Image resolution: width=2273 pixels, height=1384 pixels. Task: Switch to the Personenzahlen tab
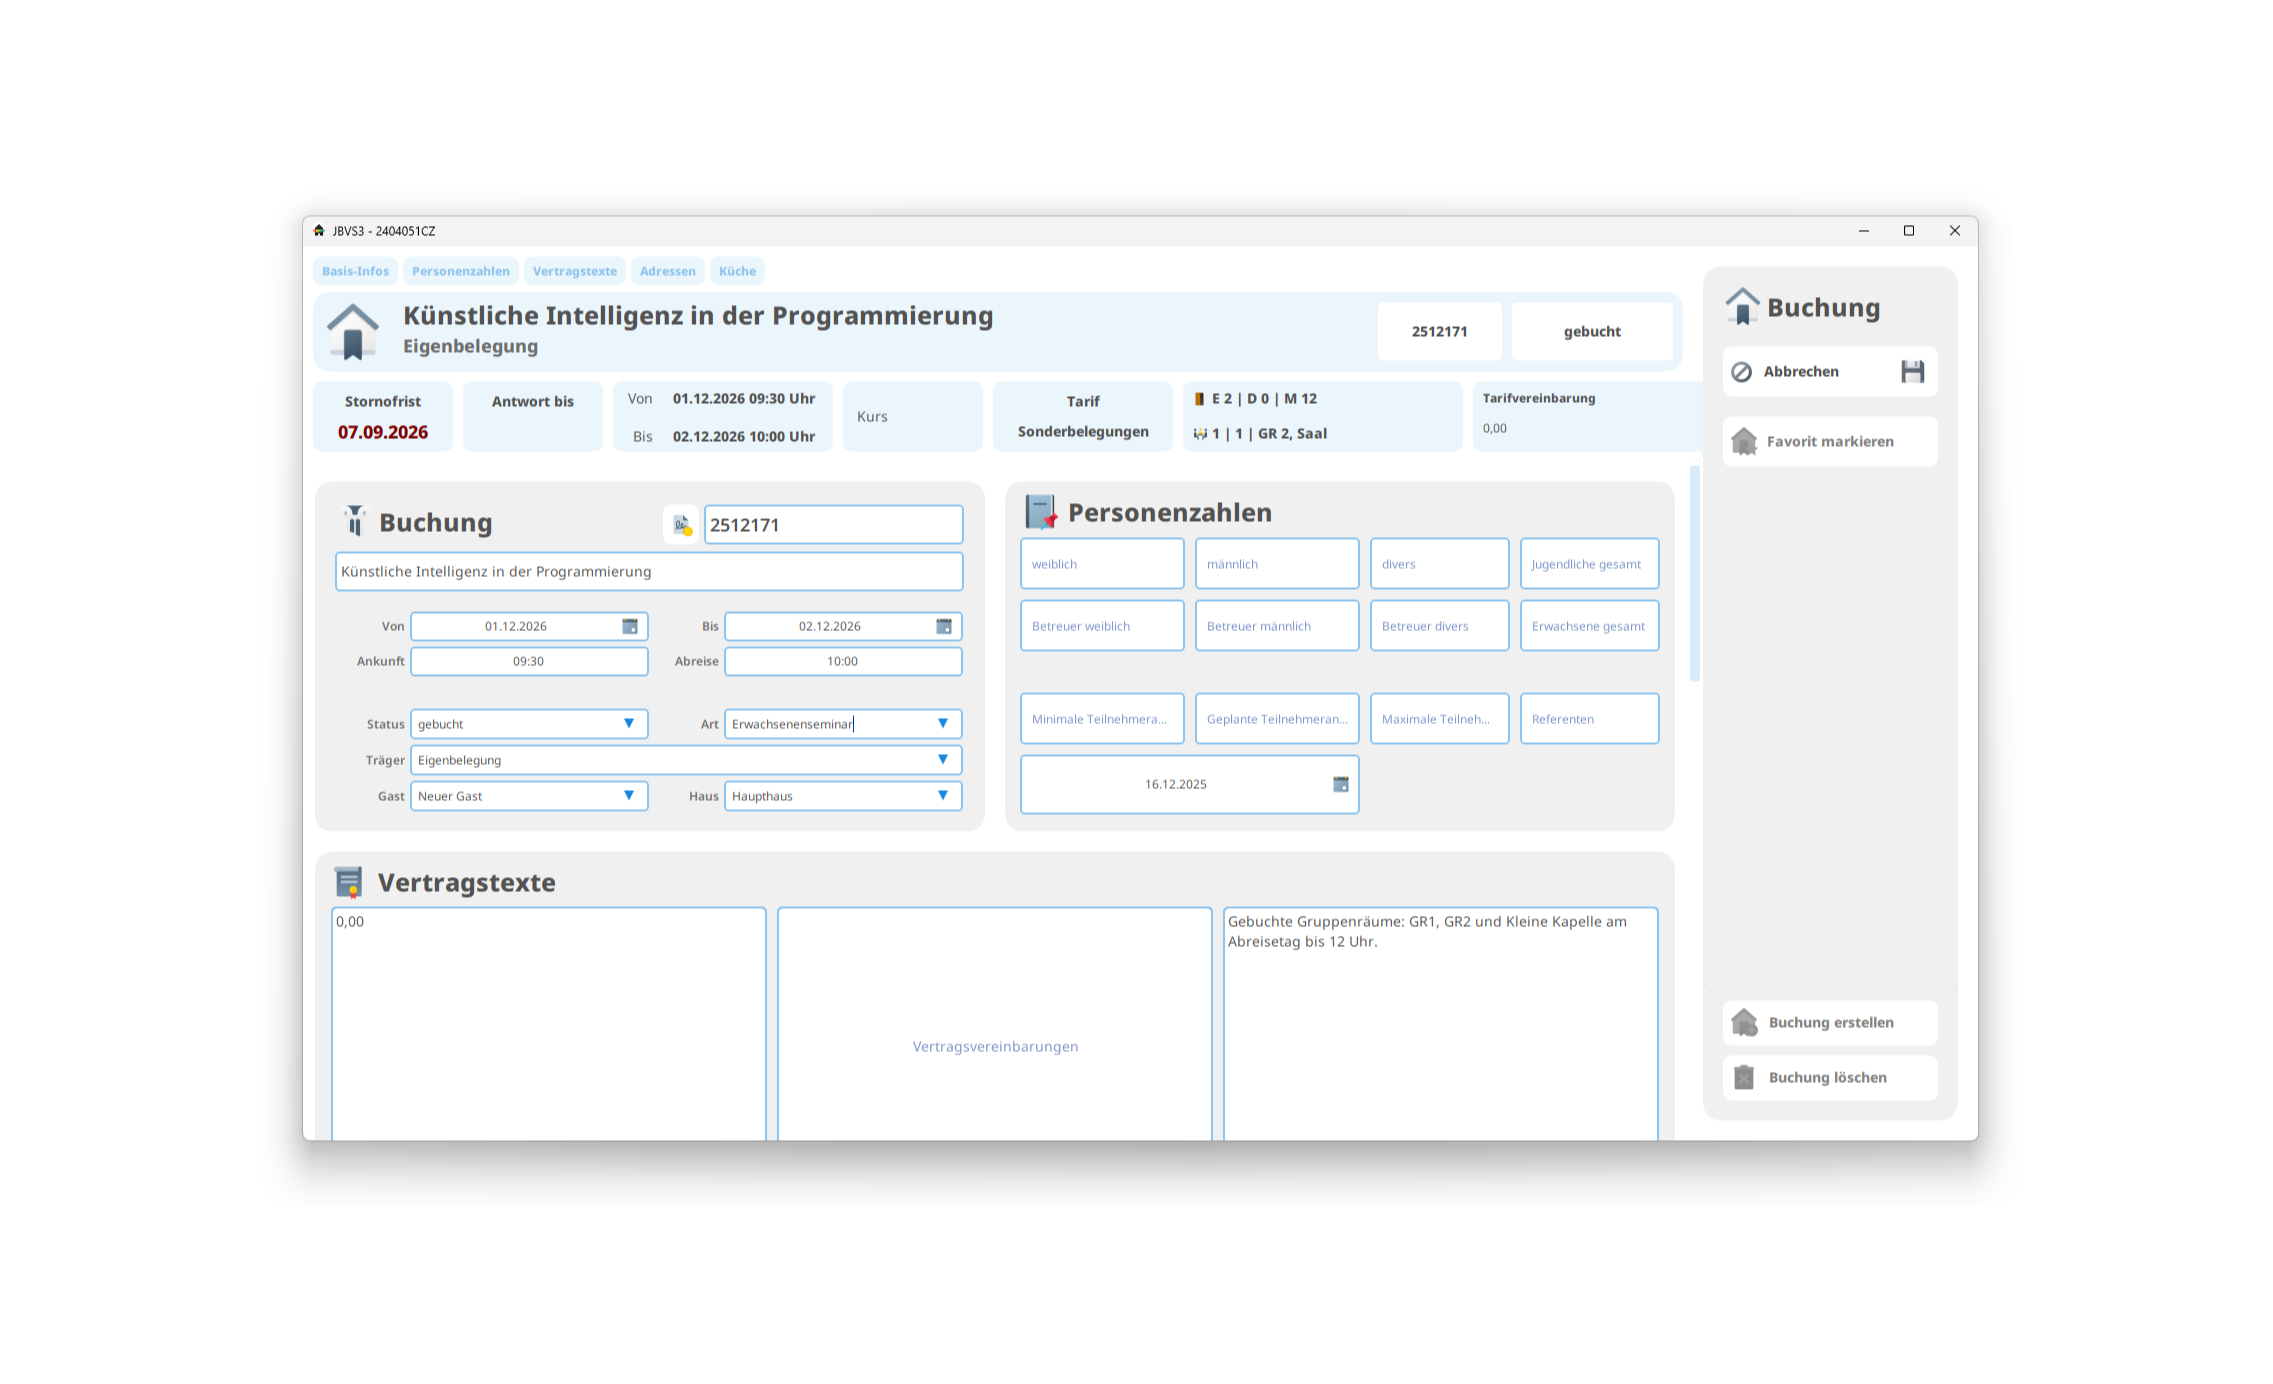[460, 271]
